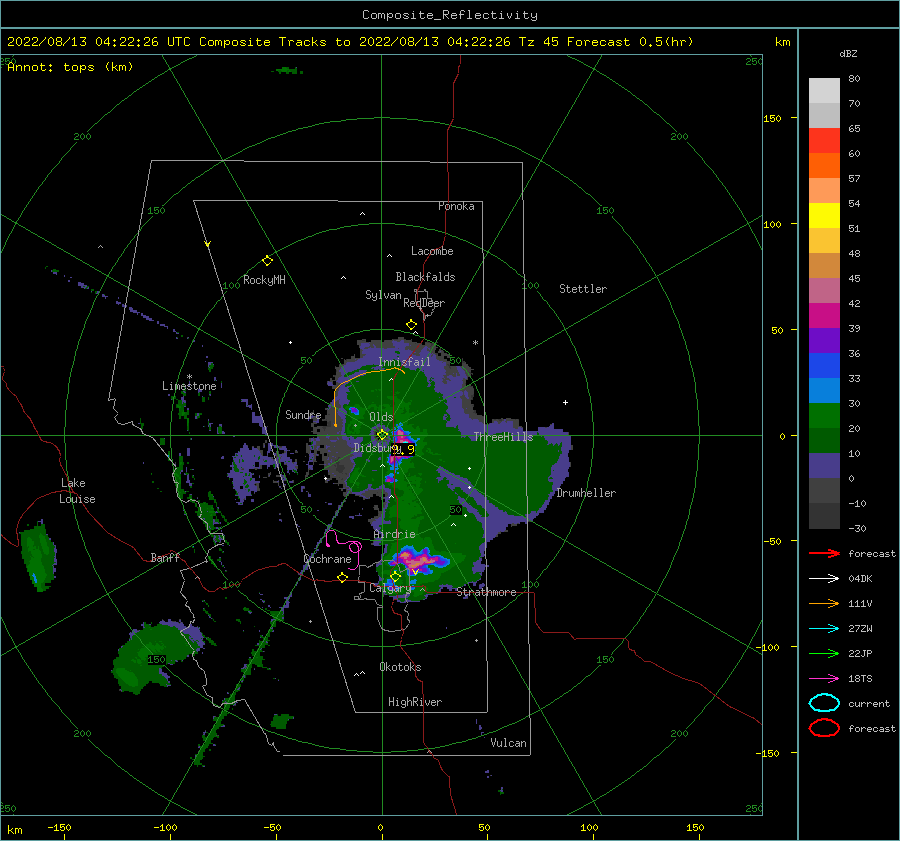
Task: Select the yellow diamond at the radar center
Action: [382, 435]
